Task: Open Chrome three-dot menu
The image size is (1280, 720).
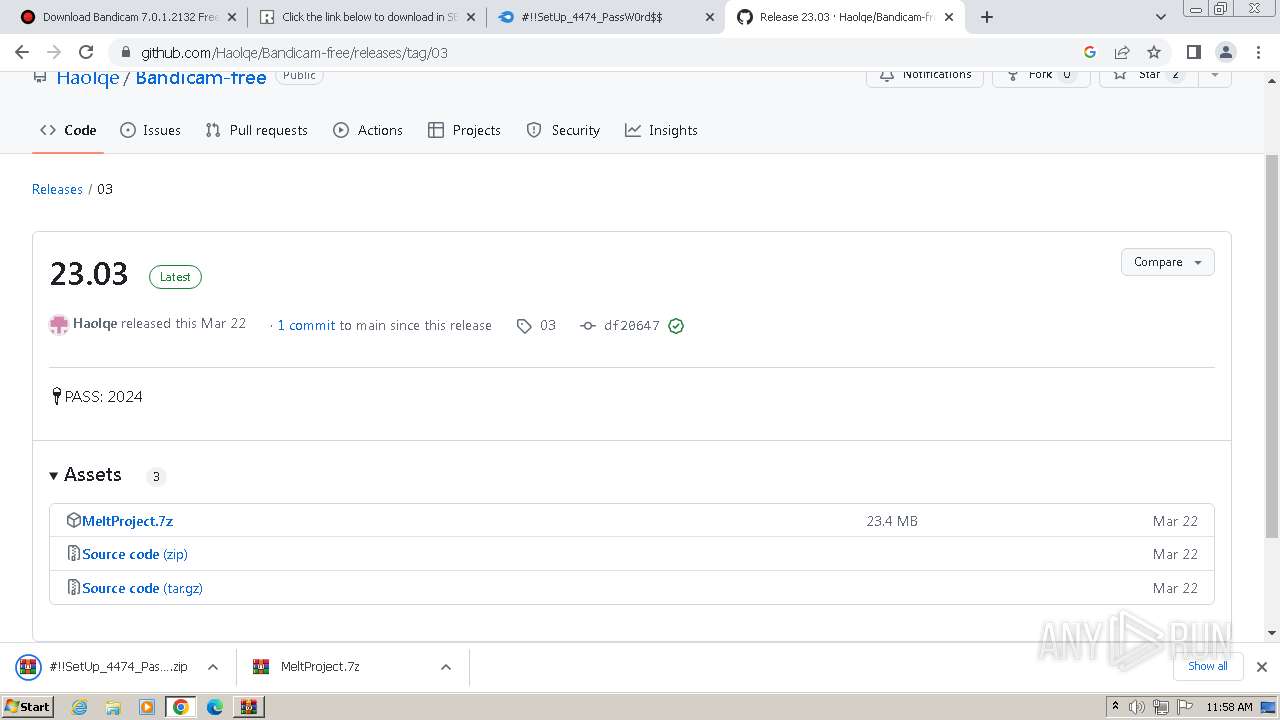Action: (1258, 52)
